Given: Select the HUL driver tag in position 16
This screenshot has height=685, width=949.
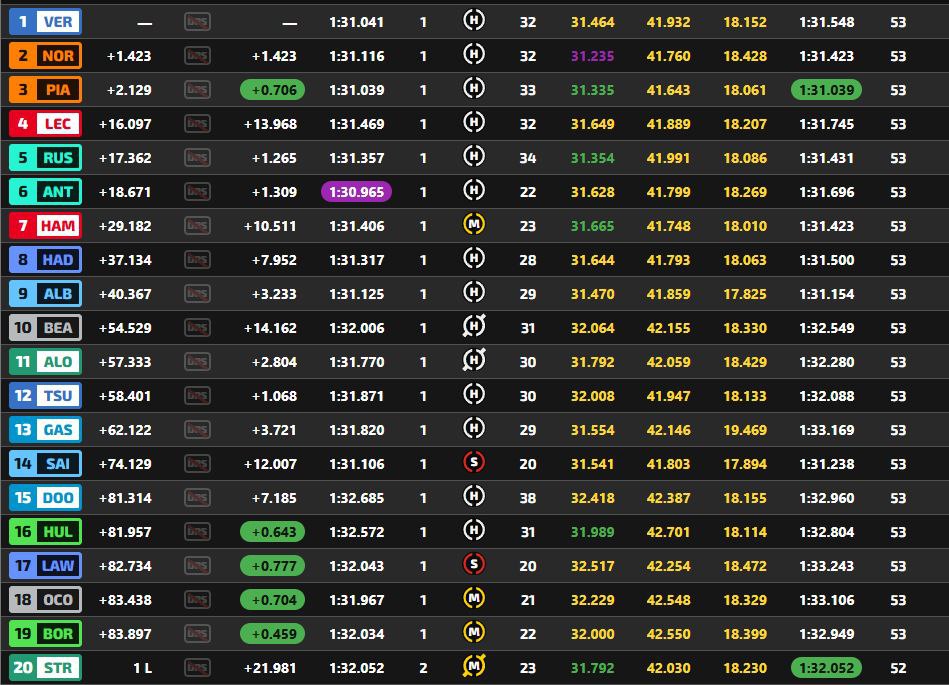Looking at the screenshot, I should pyautogui.click(x=45, y=531).
